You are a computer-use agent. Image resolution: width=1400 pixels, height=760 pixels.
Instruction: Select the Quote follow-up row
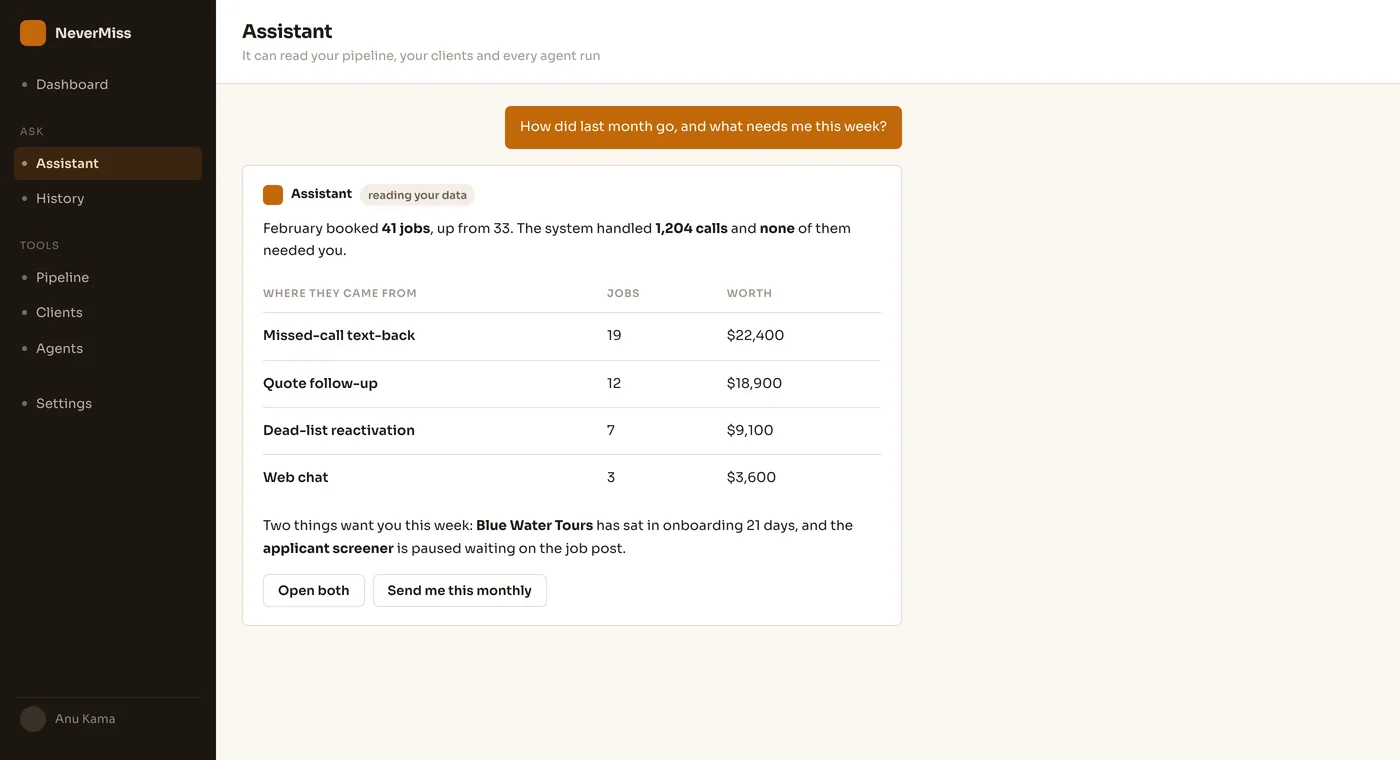click(x=572, y=384)
